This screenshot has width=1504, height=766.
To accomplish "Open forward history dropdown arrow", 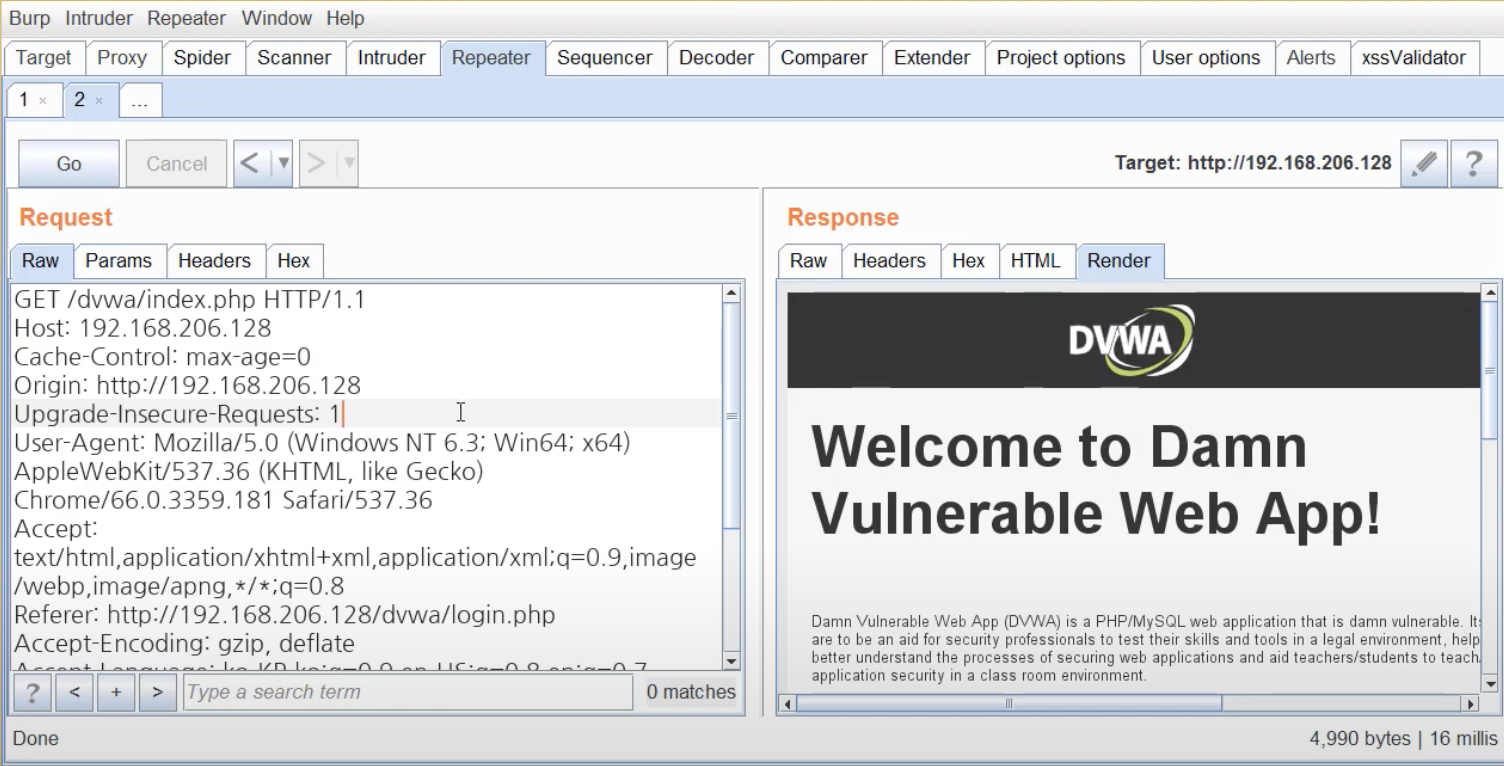I will [x=349, y=163].
